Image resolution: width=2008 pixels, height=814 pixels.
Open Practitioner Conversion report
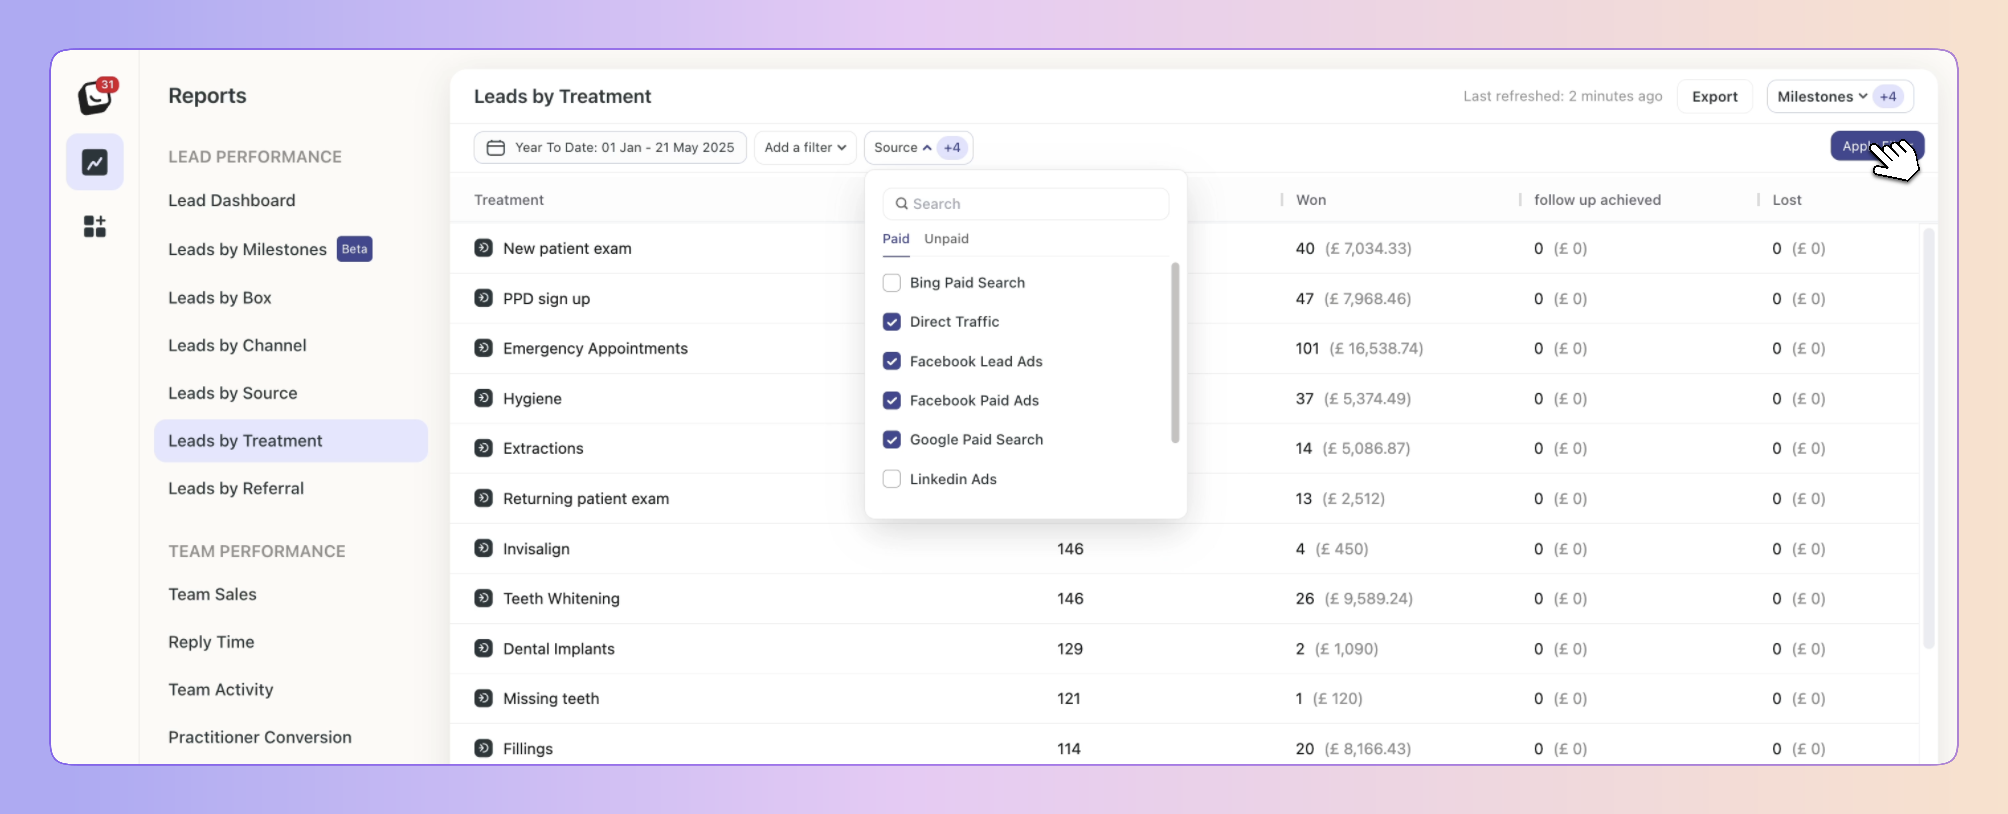coord(260,738)
